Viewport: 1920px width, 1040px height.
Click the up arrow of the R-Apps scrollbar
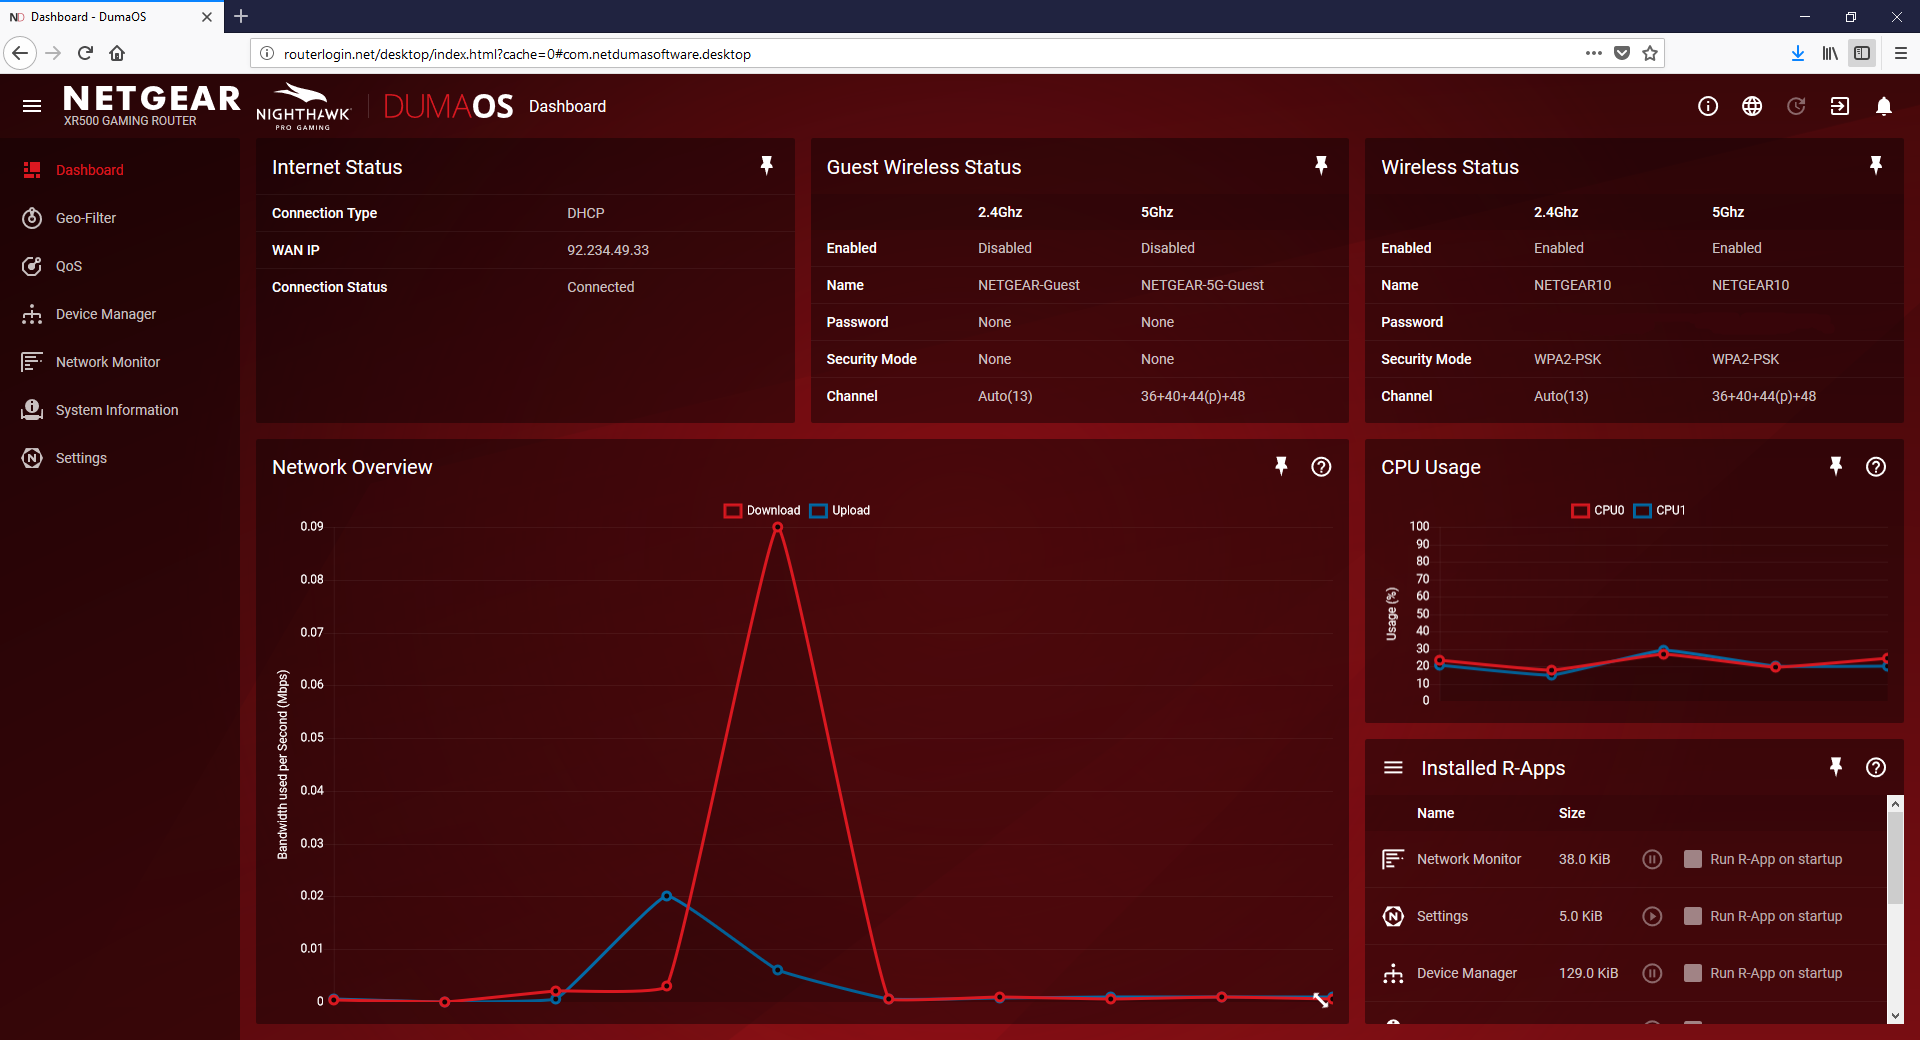[1895, 803]
